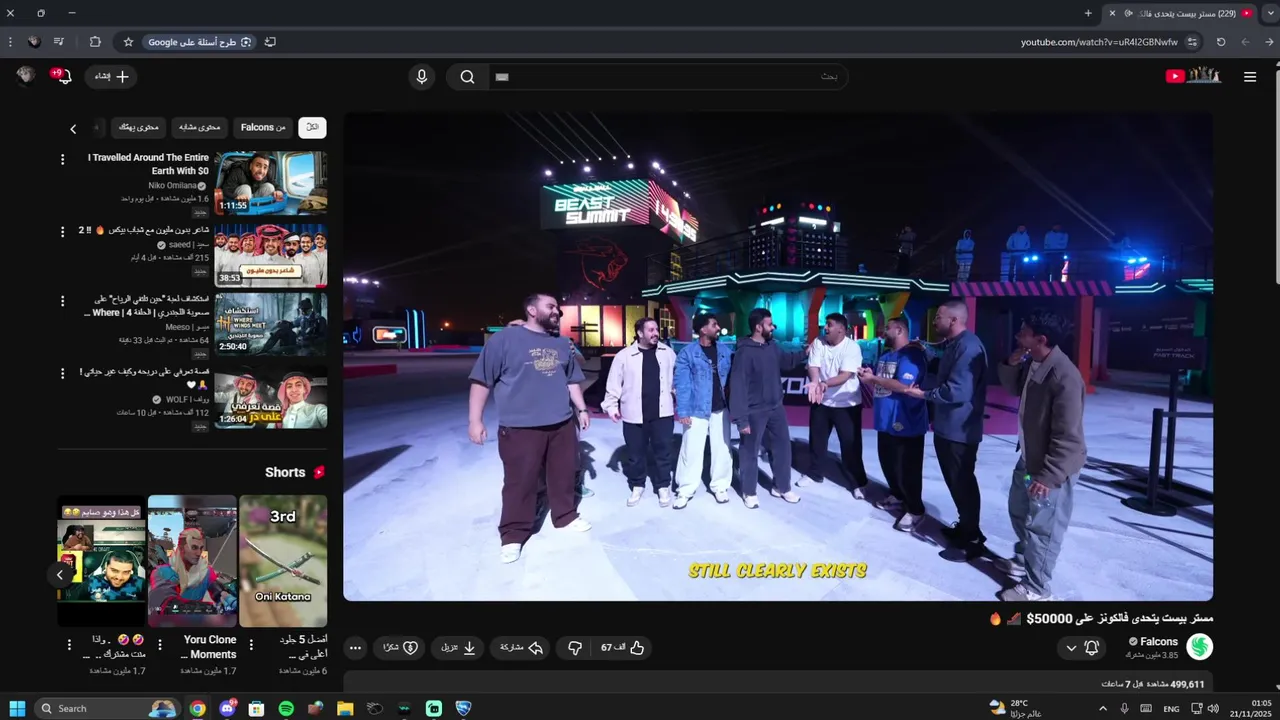Image resolution: width=1280 pixels, height=720 pixels.
Task: Bookmark this page with the star icon
Action: (128, 42)
